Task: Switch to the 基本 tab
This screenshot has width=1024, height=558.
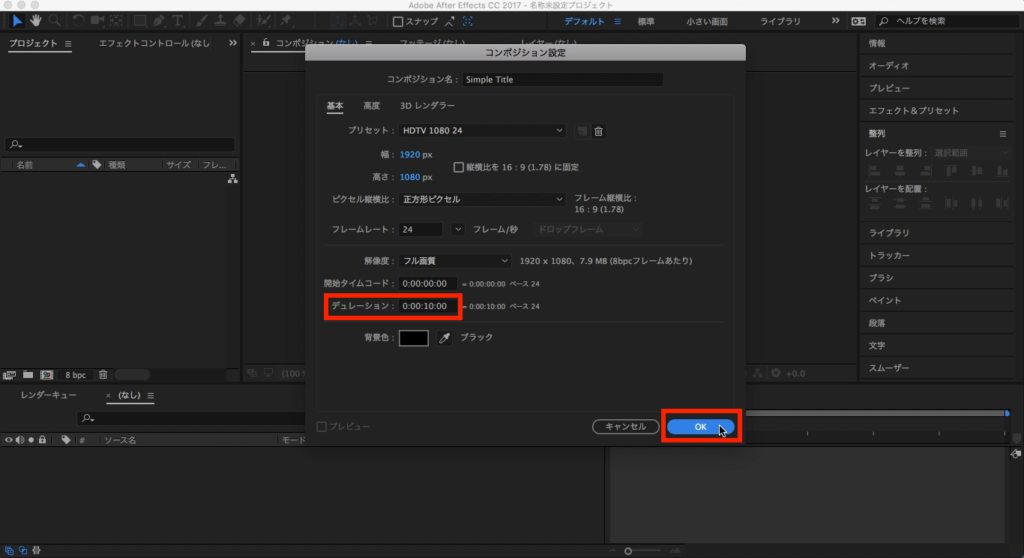Action: click(x=335, y=106)
